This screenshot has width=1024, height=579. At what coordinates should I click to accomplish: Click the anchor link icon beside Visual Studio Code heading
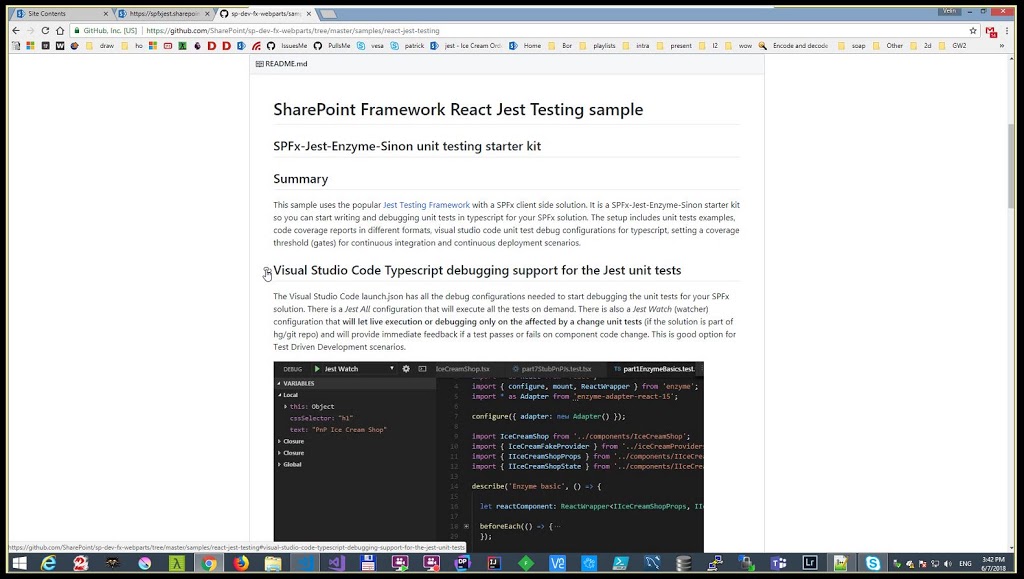267,271
